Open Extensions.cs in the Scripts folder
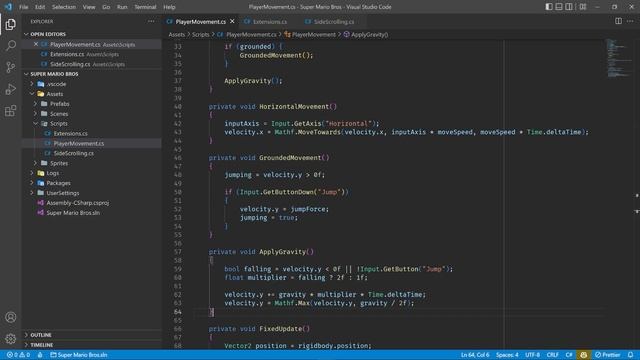This screenshot has height=360, width=640. click(x=70, y=133)
